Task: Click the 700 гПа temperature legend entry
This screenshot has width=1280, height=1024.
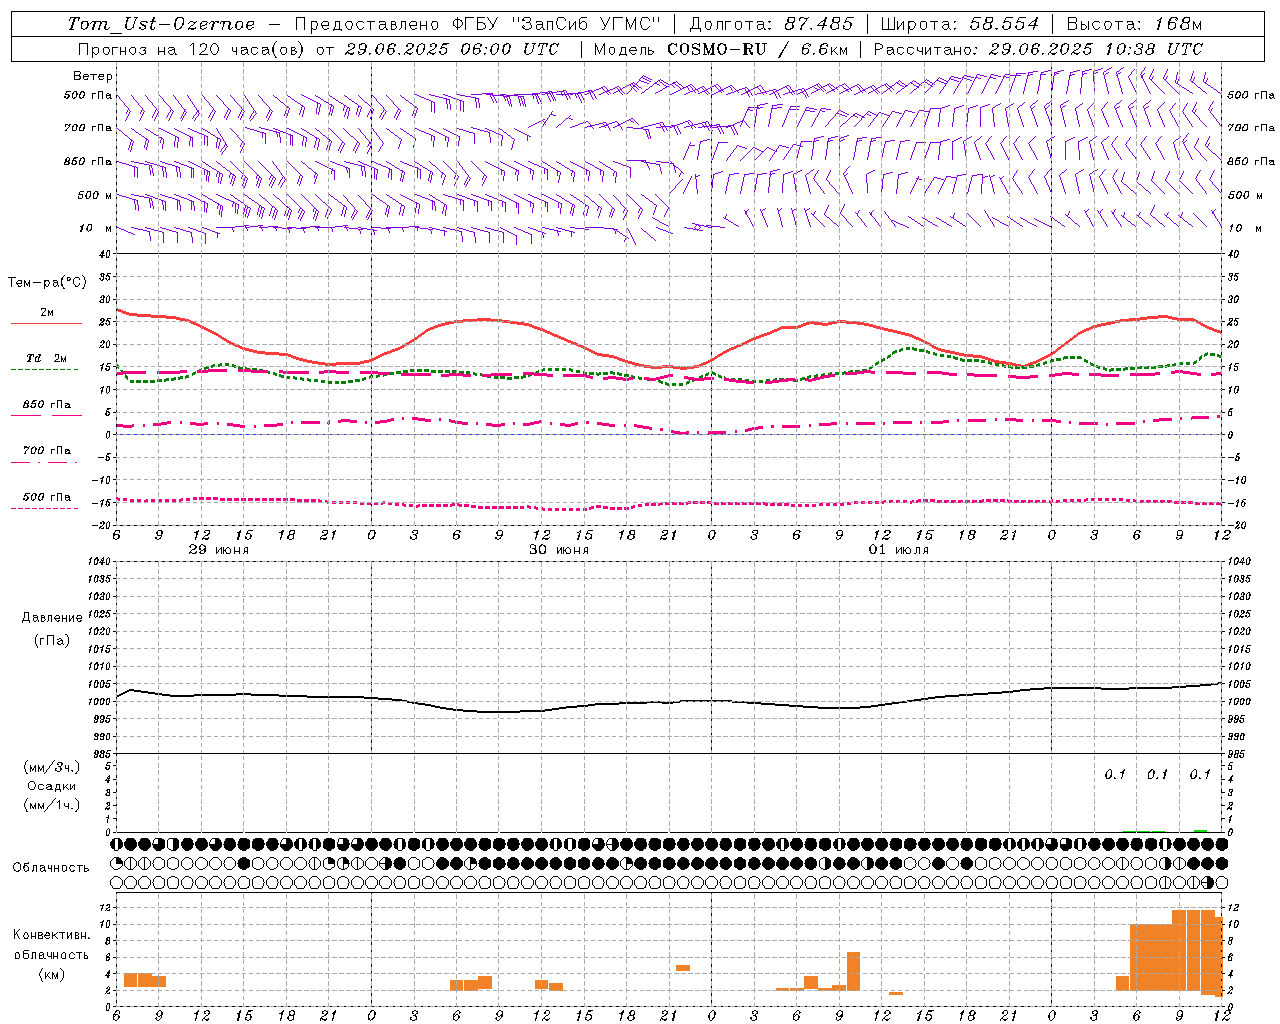Action: point(47,451)
